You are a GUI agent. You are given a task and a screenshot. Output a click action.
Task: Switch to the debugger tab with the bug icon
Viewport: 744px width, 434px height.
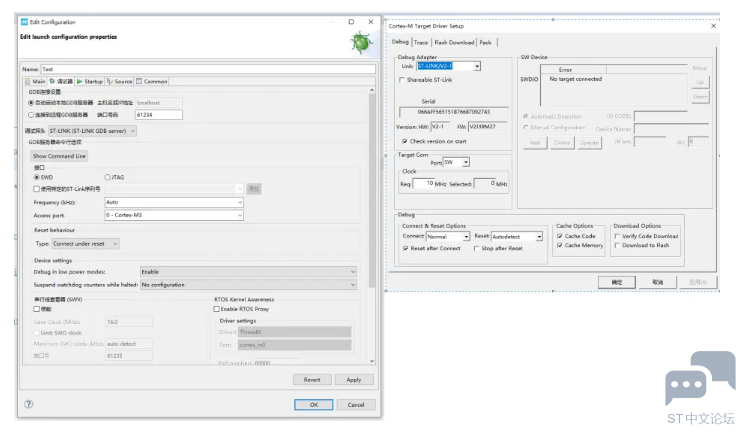pyautogui.click(x=61, y=82)
